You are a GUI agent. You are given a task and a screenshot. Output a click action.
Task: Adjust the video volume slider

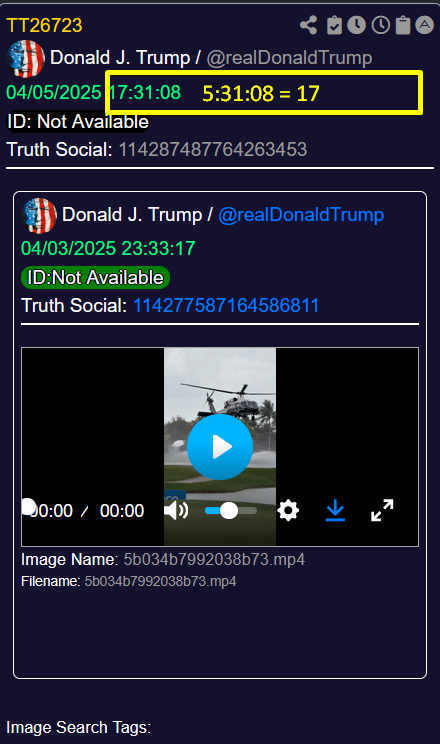tap(231, 511)
